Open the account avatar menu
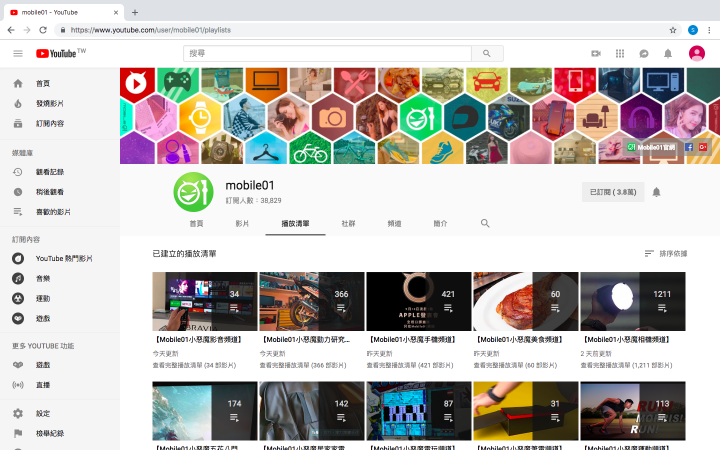This screenshot has width=720, height=450. click(697, 53)
